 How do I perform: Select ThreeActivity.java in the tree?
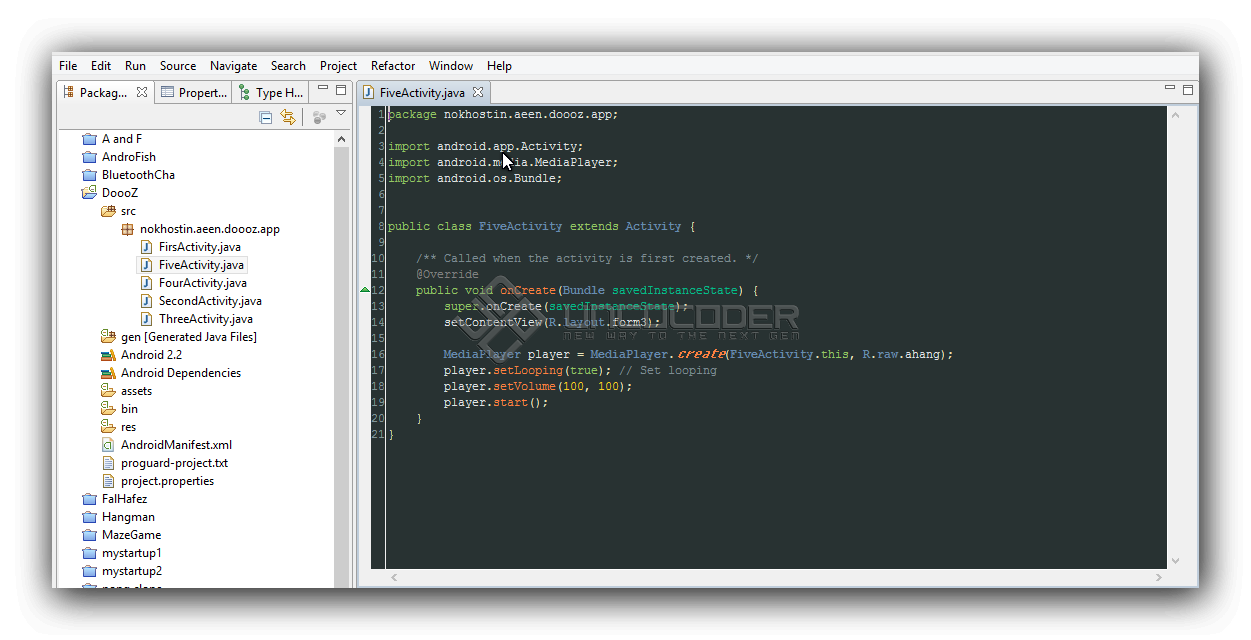pyautogui.click(x=206, y=319)
